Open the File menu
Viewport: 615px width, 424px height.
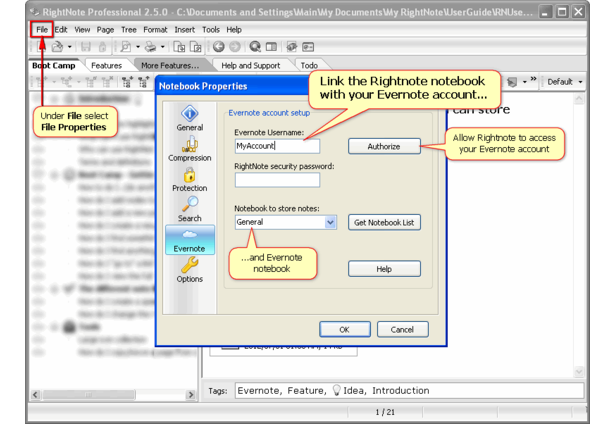point(42,29)
